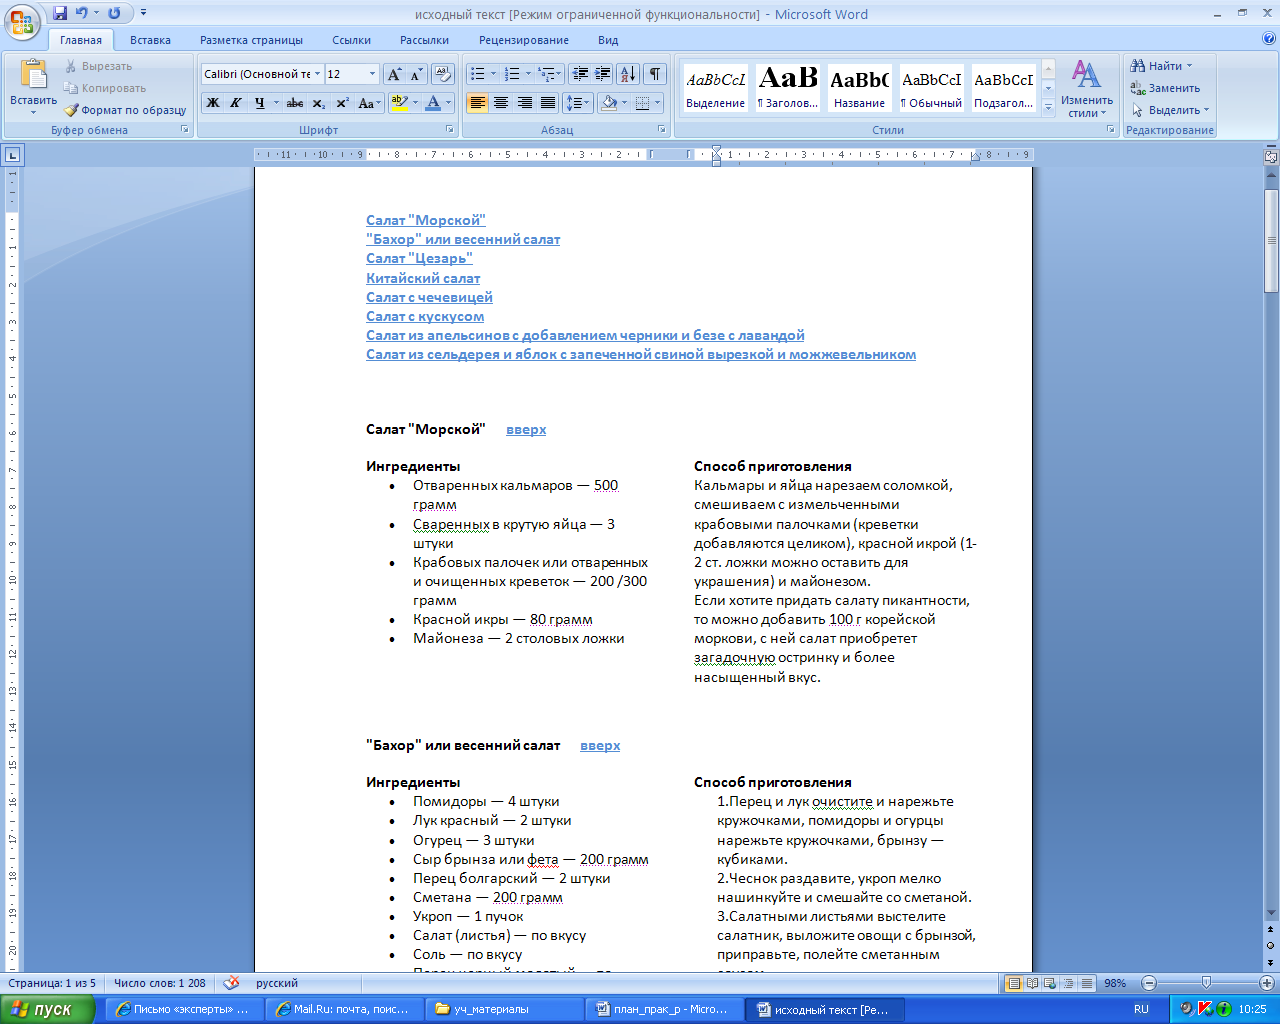This screenshot has width=1280, height=1024.
Task: Decrease paragraph indent
Action: (x=580, y=74)
